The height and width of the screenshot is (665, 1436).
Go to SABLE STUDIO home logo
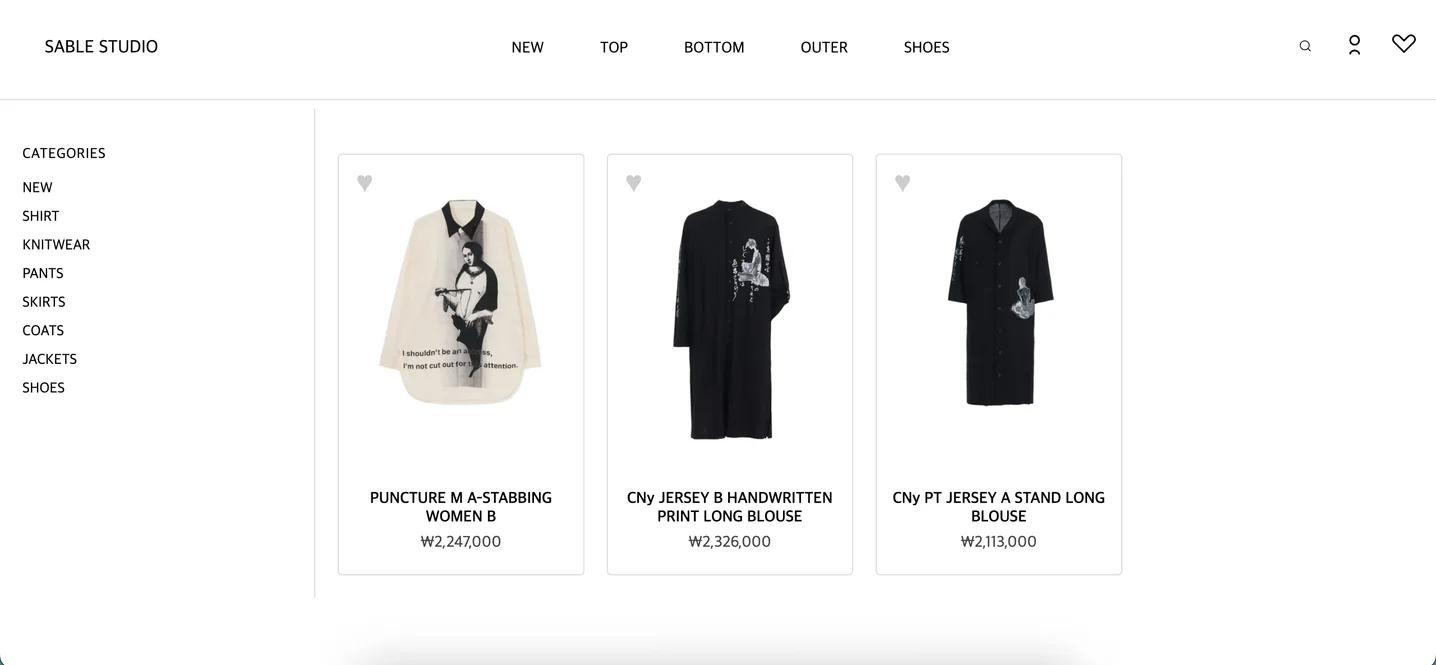pos(101,46)
